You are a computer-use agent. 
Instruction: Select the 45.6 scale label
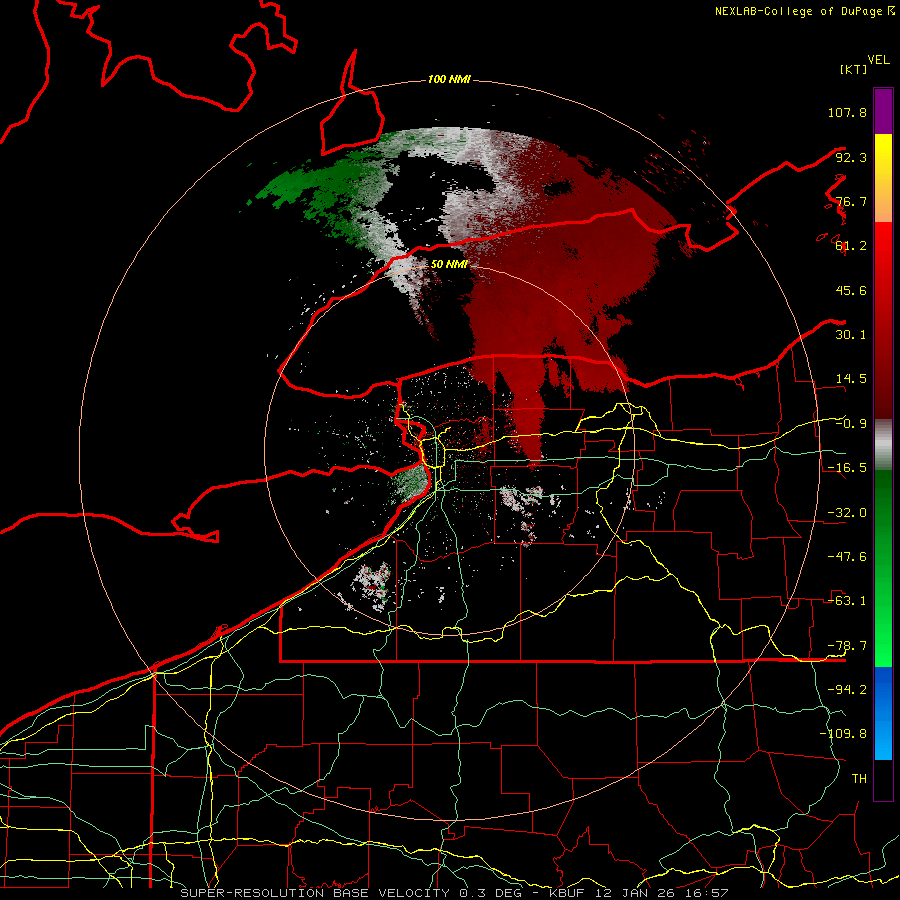(x=851, y=290)
